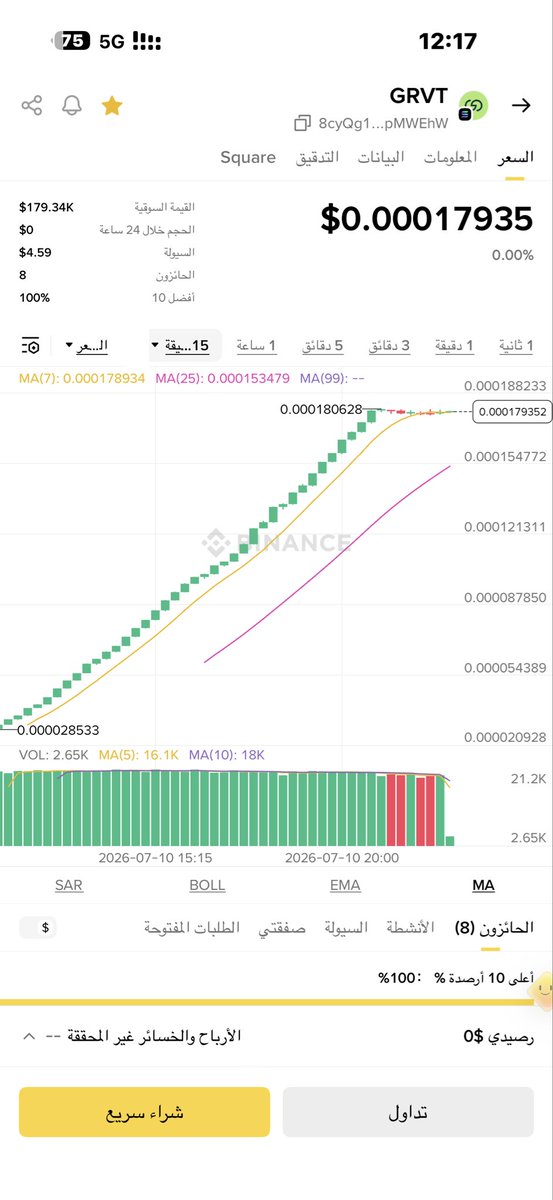Open the صفقتي tab

coord(281,927)
